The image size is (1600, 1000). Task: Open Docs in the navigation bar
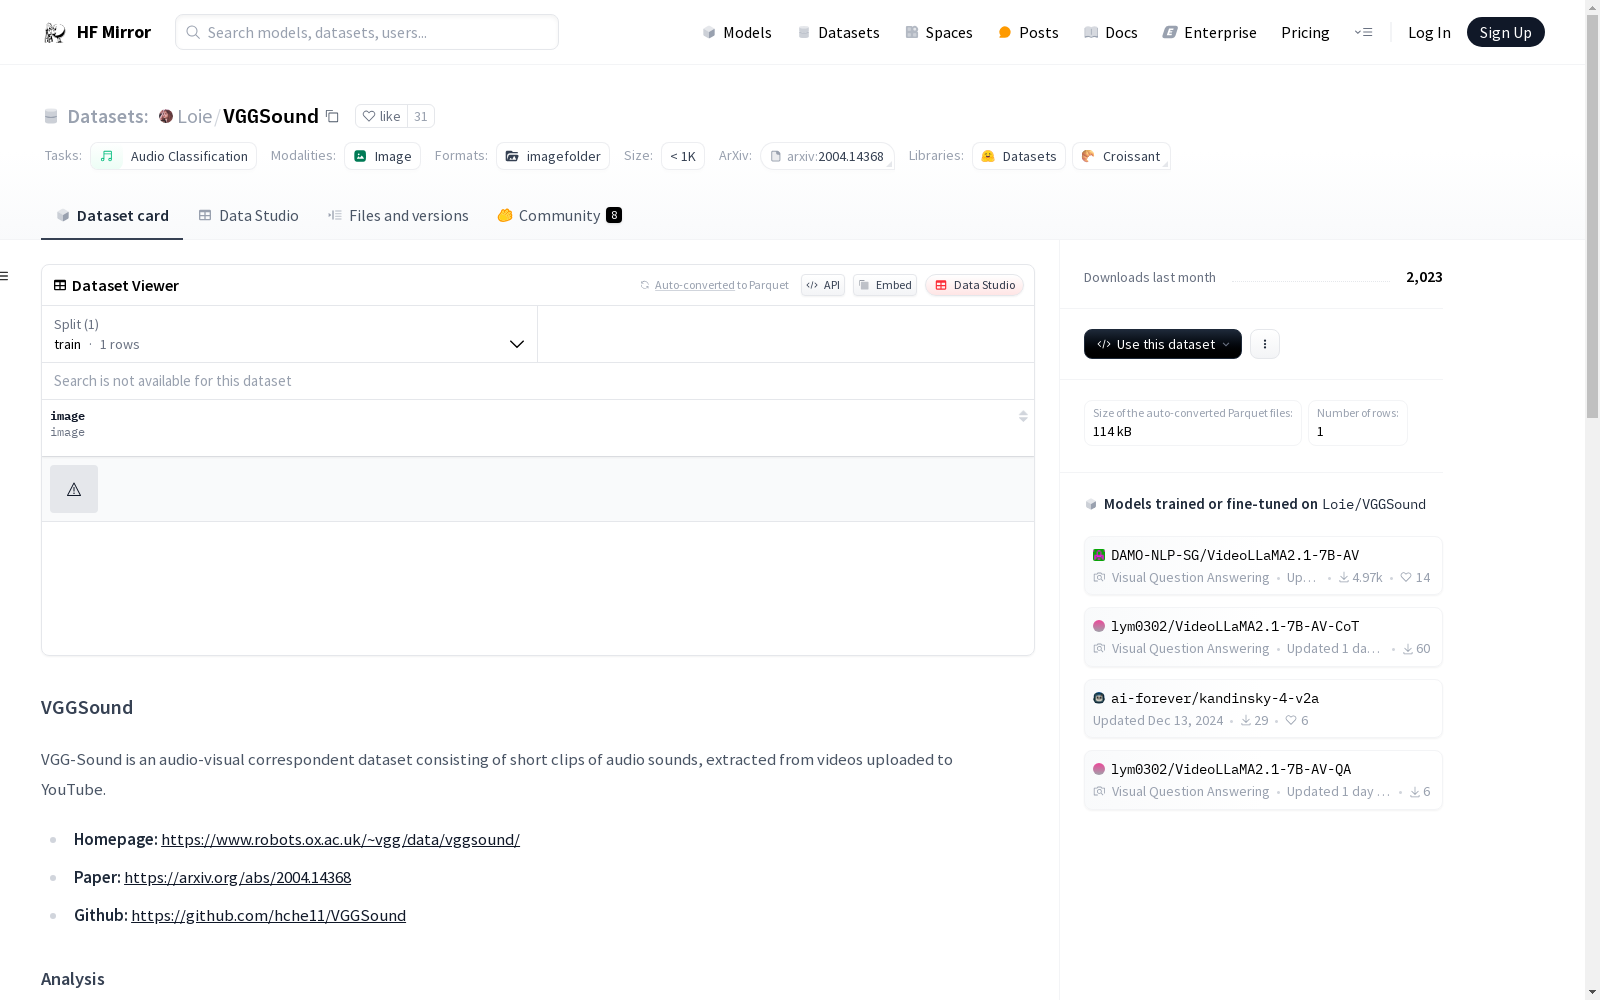click(x=1110, y=32)
